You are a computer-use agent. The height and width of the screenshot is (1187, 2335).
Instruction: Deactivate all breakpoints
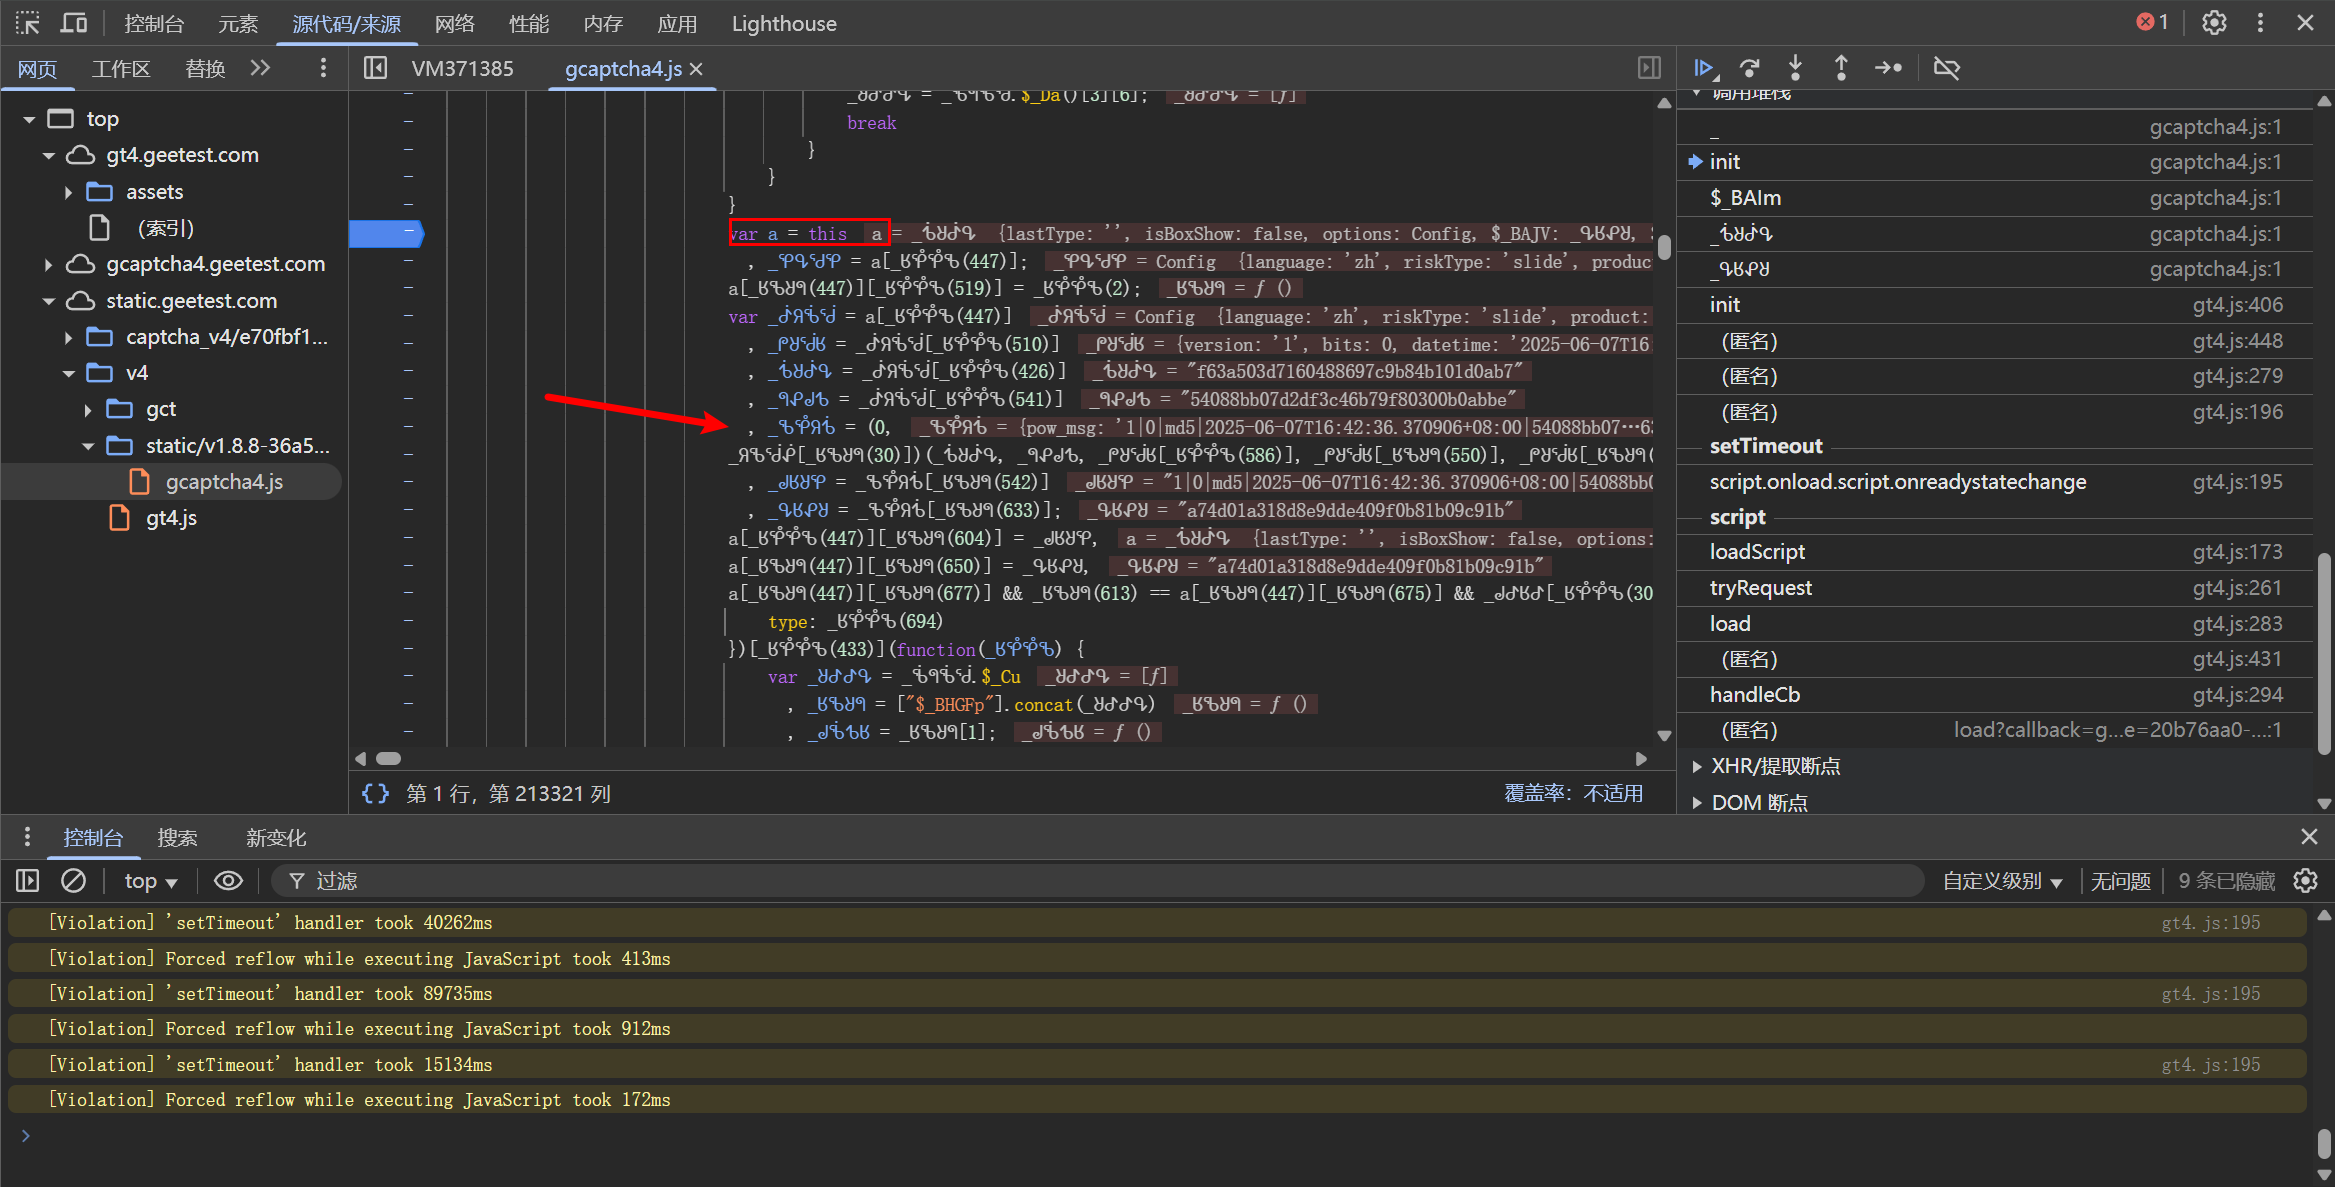(x=1947, y=68)
